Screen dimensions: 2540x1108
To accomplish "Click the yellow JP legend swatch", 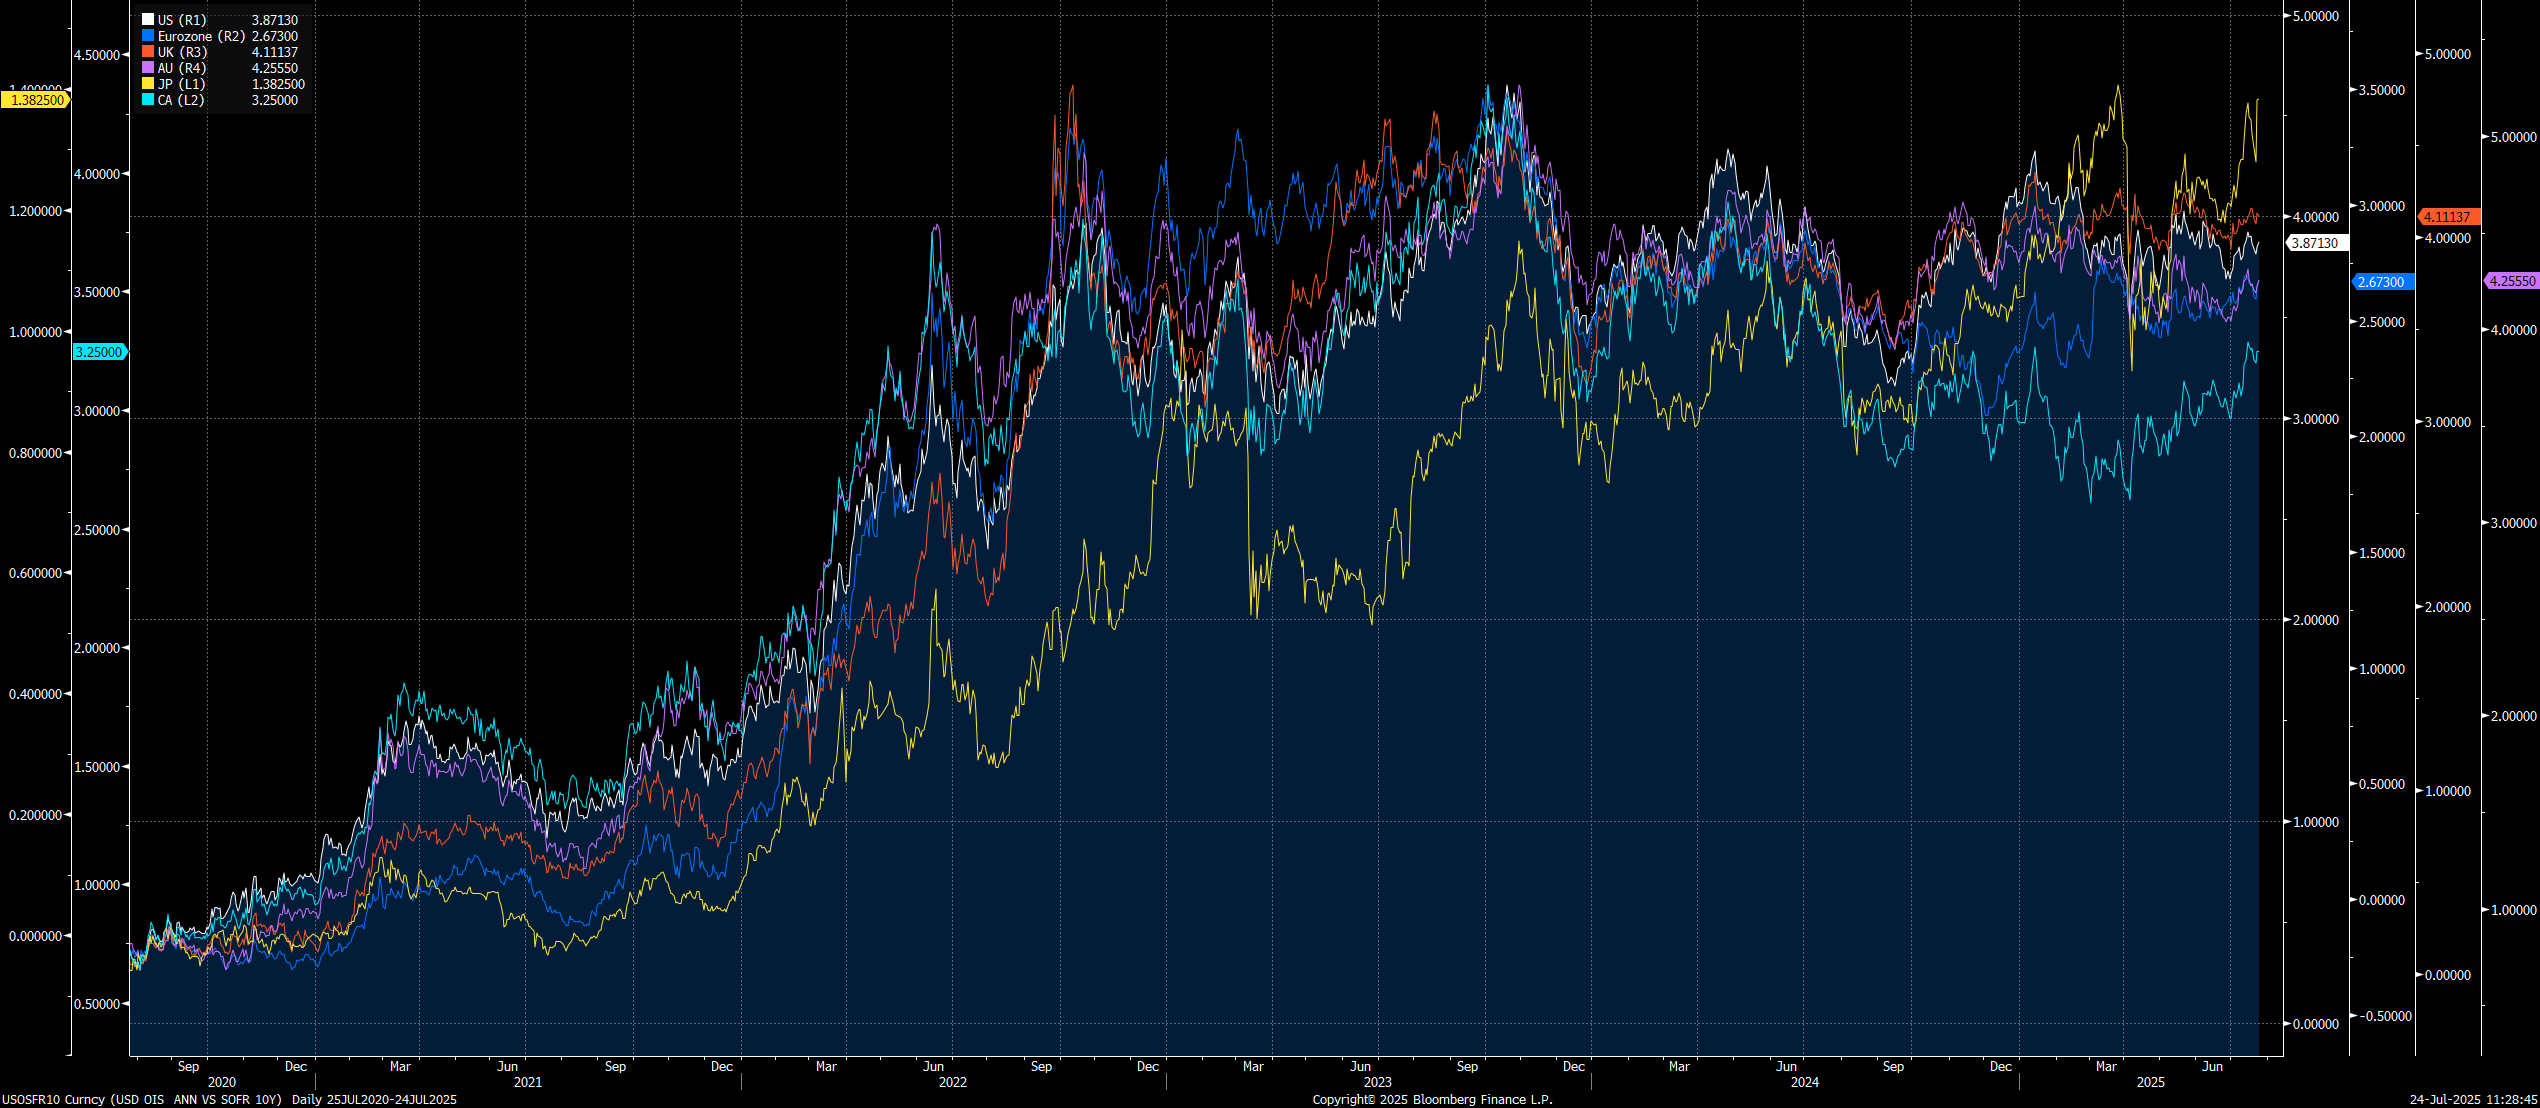I will click(148, 84).
